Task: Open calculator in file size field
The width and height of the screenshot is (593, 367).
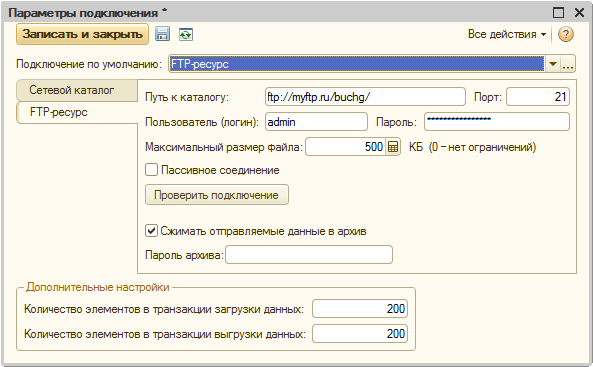Action: pos(393,147)
